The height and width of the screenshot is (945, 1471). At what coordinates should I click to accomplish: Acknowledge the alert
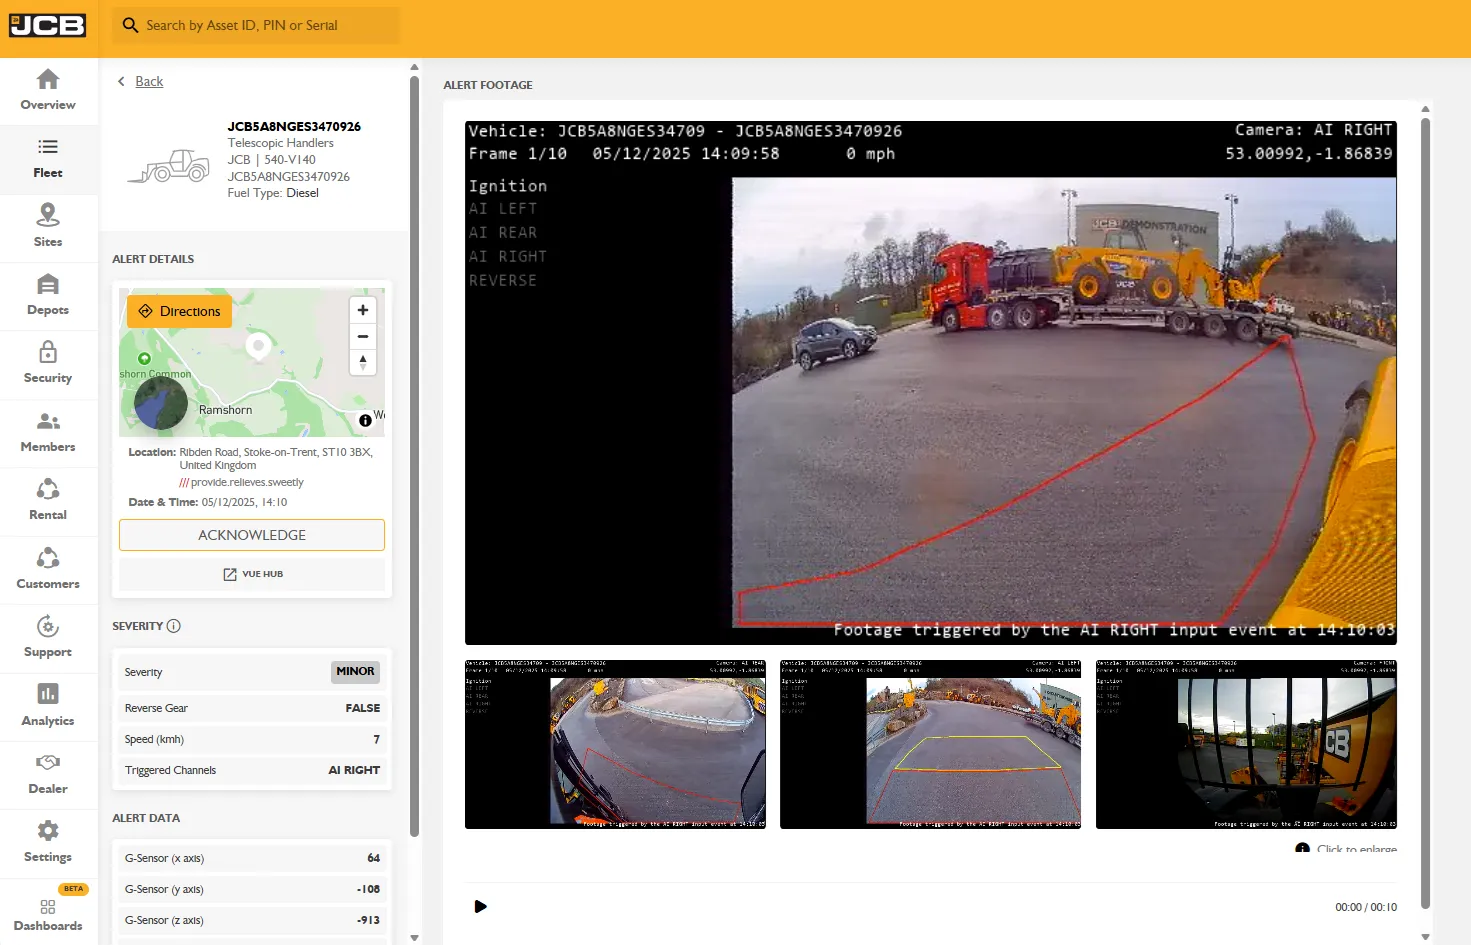coord(252,535)
